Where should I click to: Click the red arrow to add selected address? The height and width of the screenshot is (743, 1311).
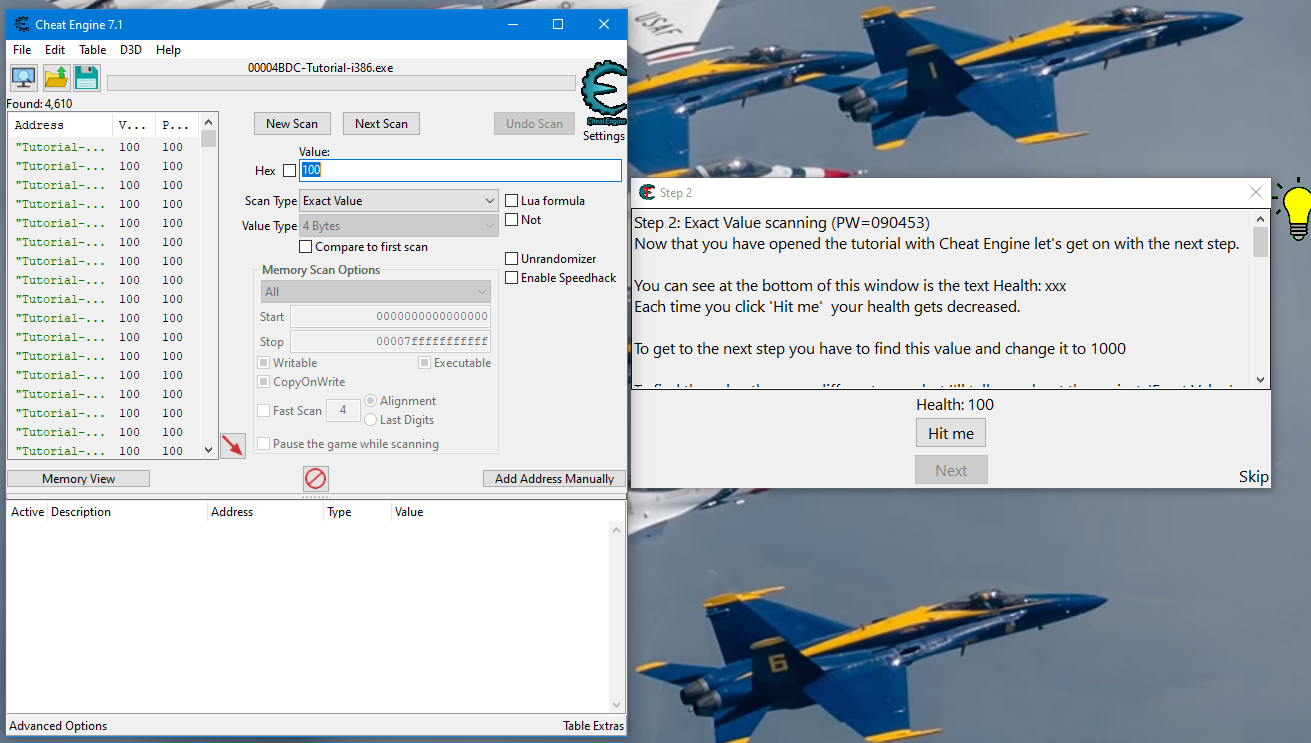233,447
